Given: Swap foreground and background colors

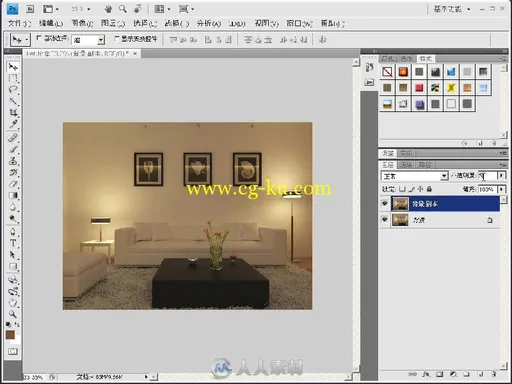Looking at the screenshot, I should 17,324.
